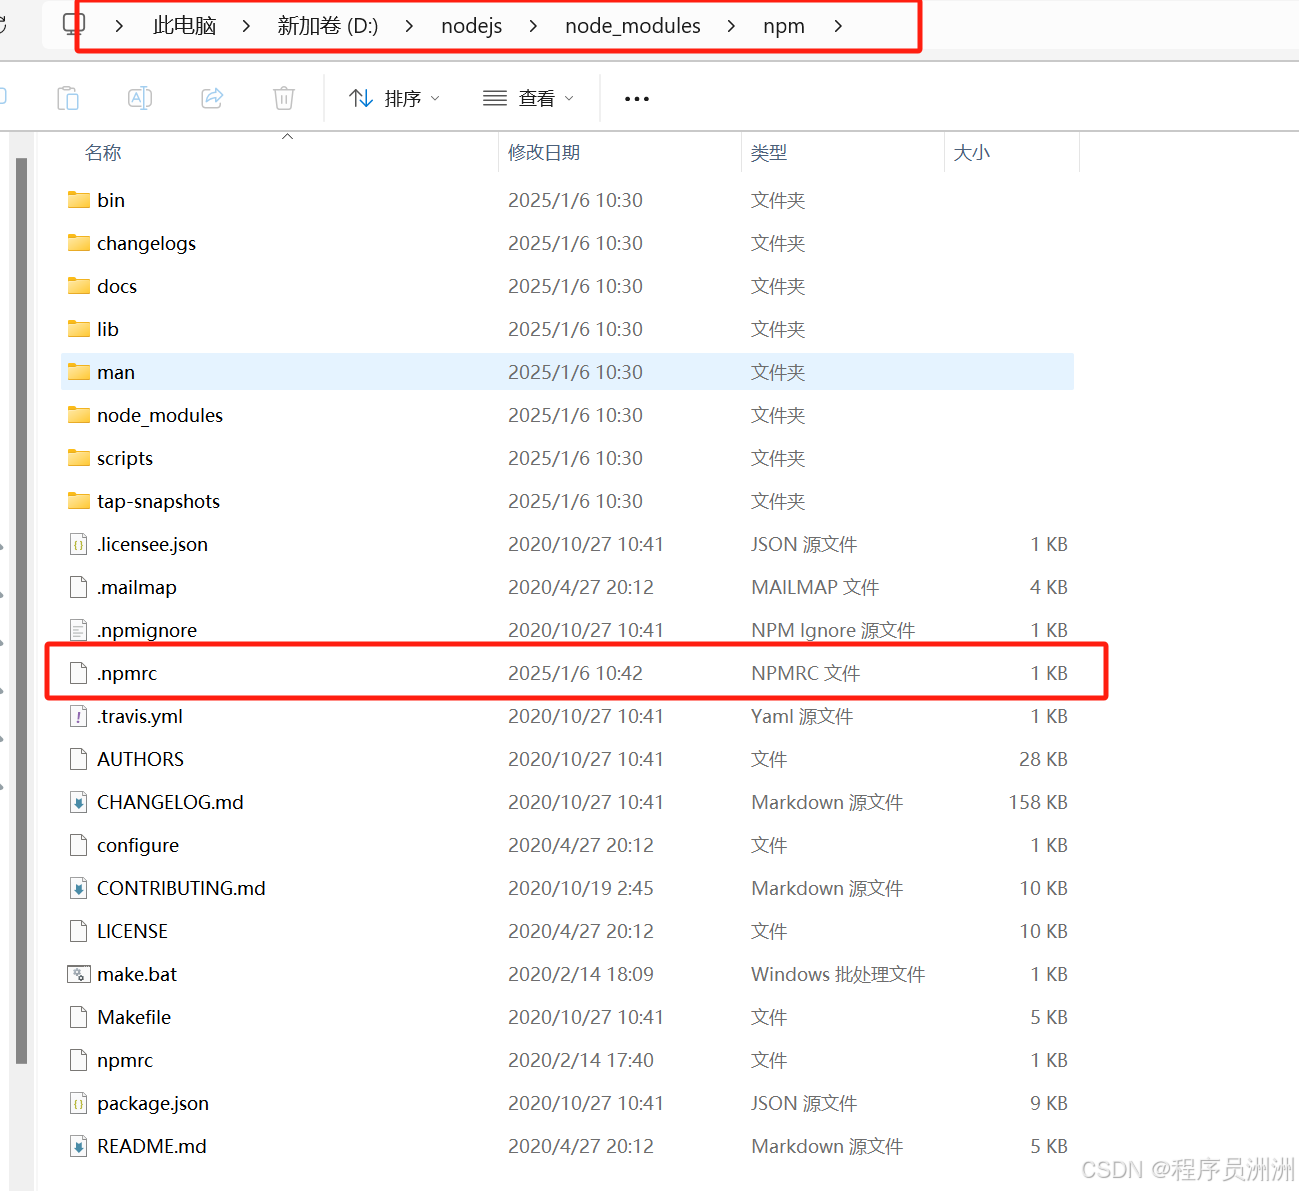The width and height of the screenshot is (1299, 1191).
Task: Click the NPMRC 文件 type cell
Action: pyautogui.click(x=805, y=673)
